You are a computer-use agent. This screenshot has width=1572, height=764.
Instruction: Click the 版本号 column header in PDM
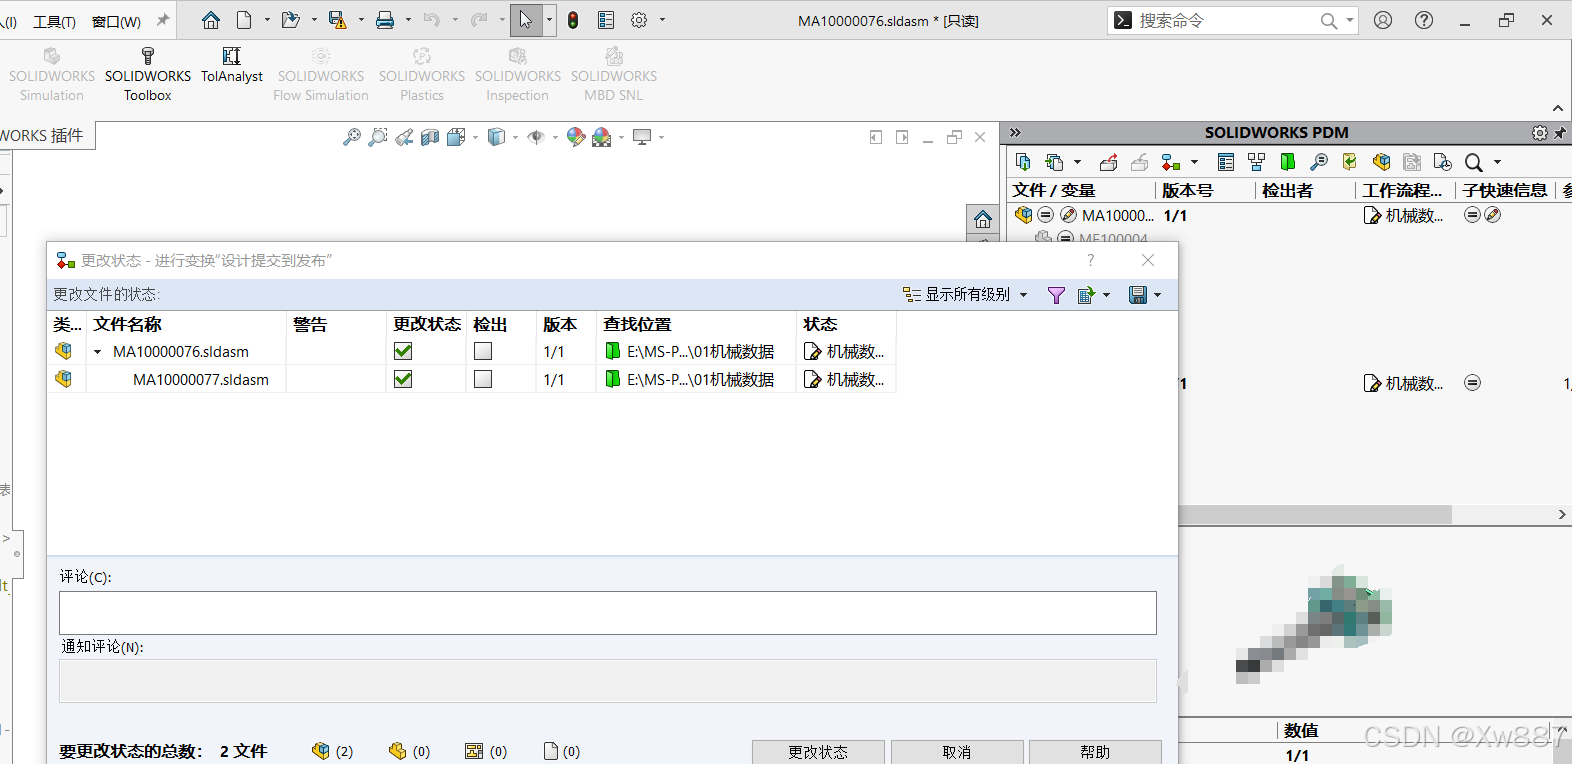coord(1187,190)
